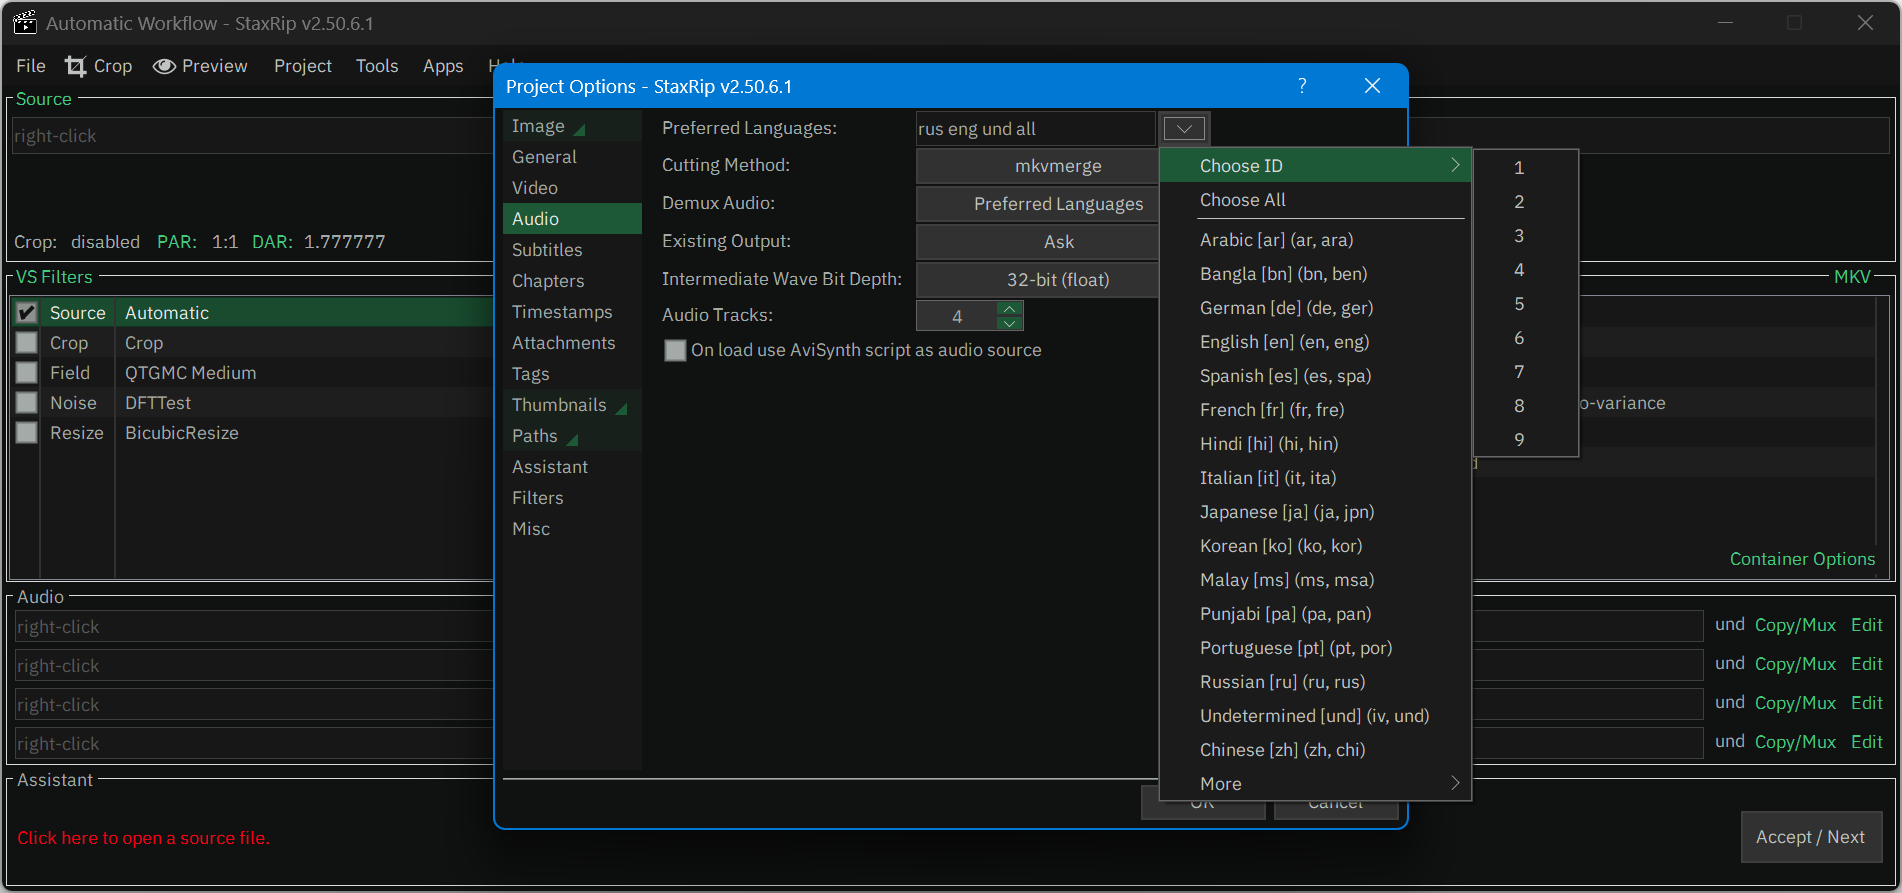The height and width of the screenshot is (893, 1902).
Task: Choose ID number 5 in submenu
Action: [x=1519, y=304]
